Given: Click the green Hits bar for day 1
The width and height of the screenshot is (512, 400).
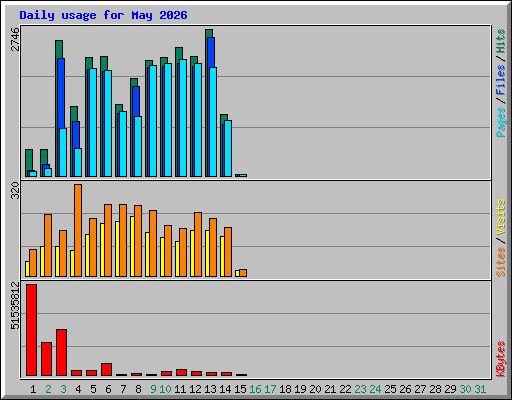Looking at the screenshot, I should click(x=29, y=160).
